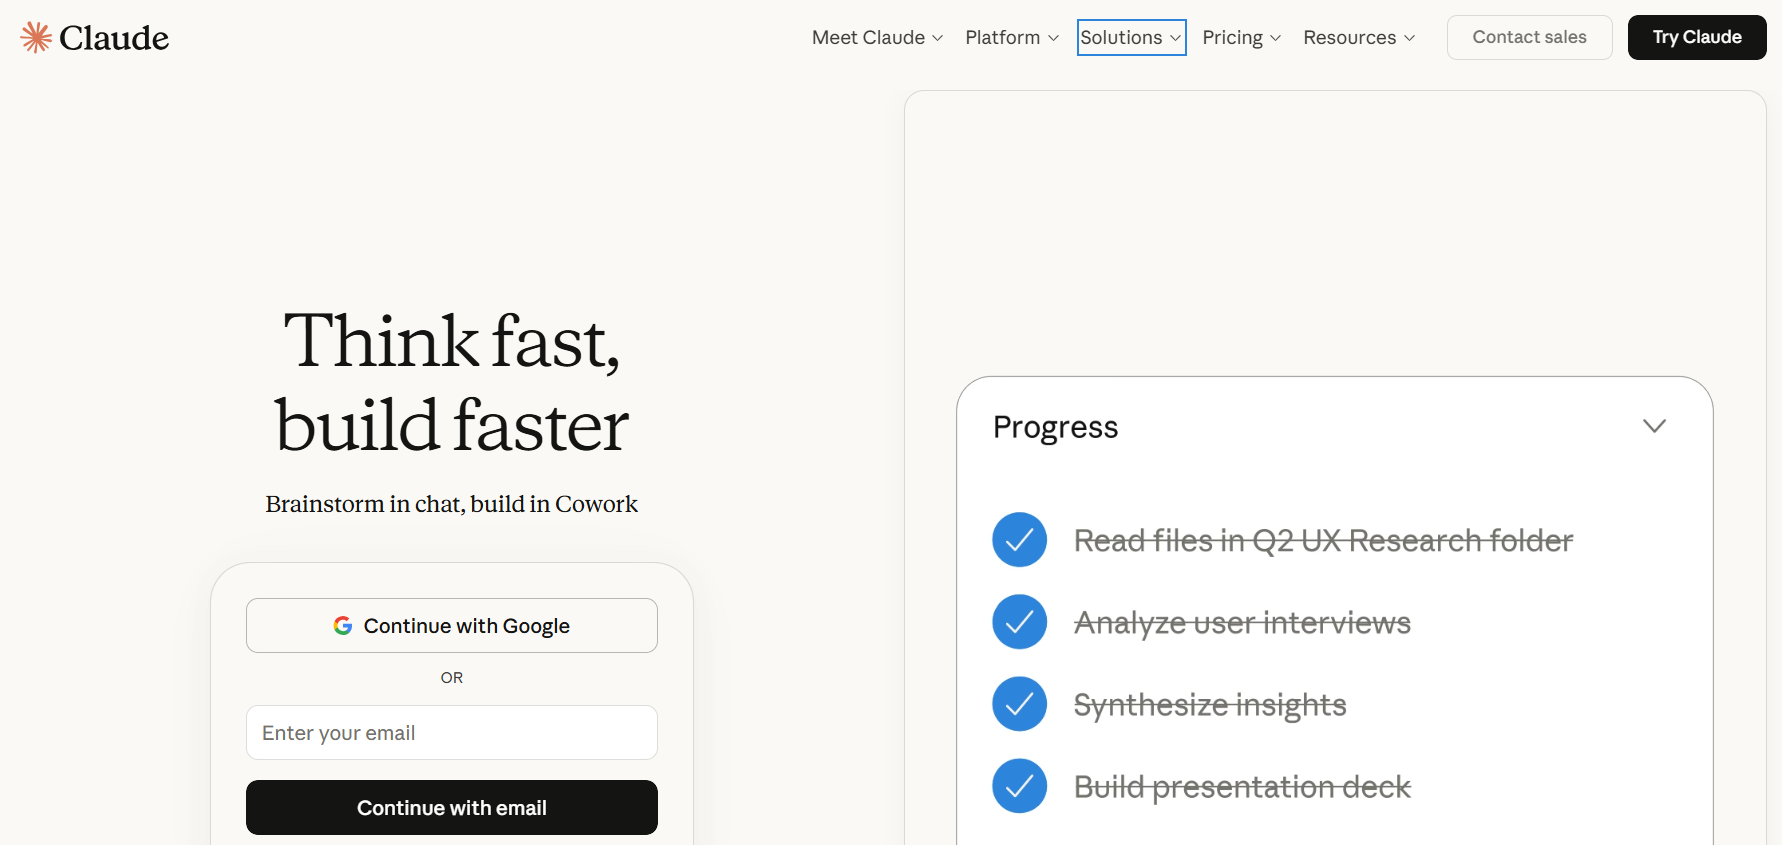Click the text Build presentation deck

1242,786
